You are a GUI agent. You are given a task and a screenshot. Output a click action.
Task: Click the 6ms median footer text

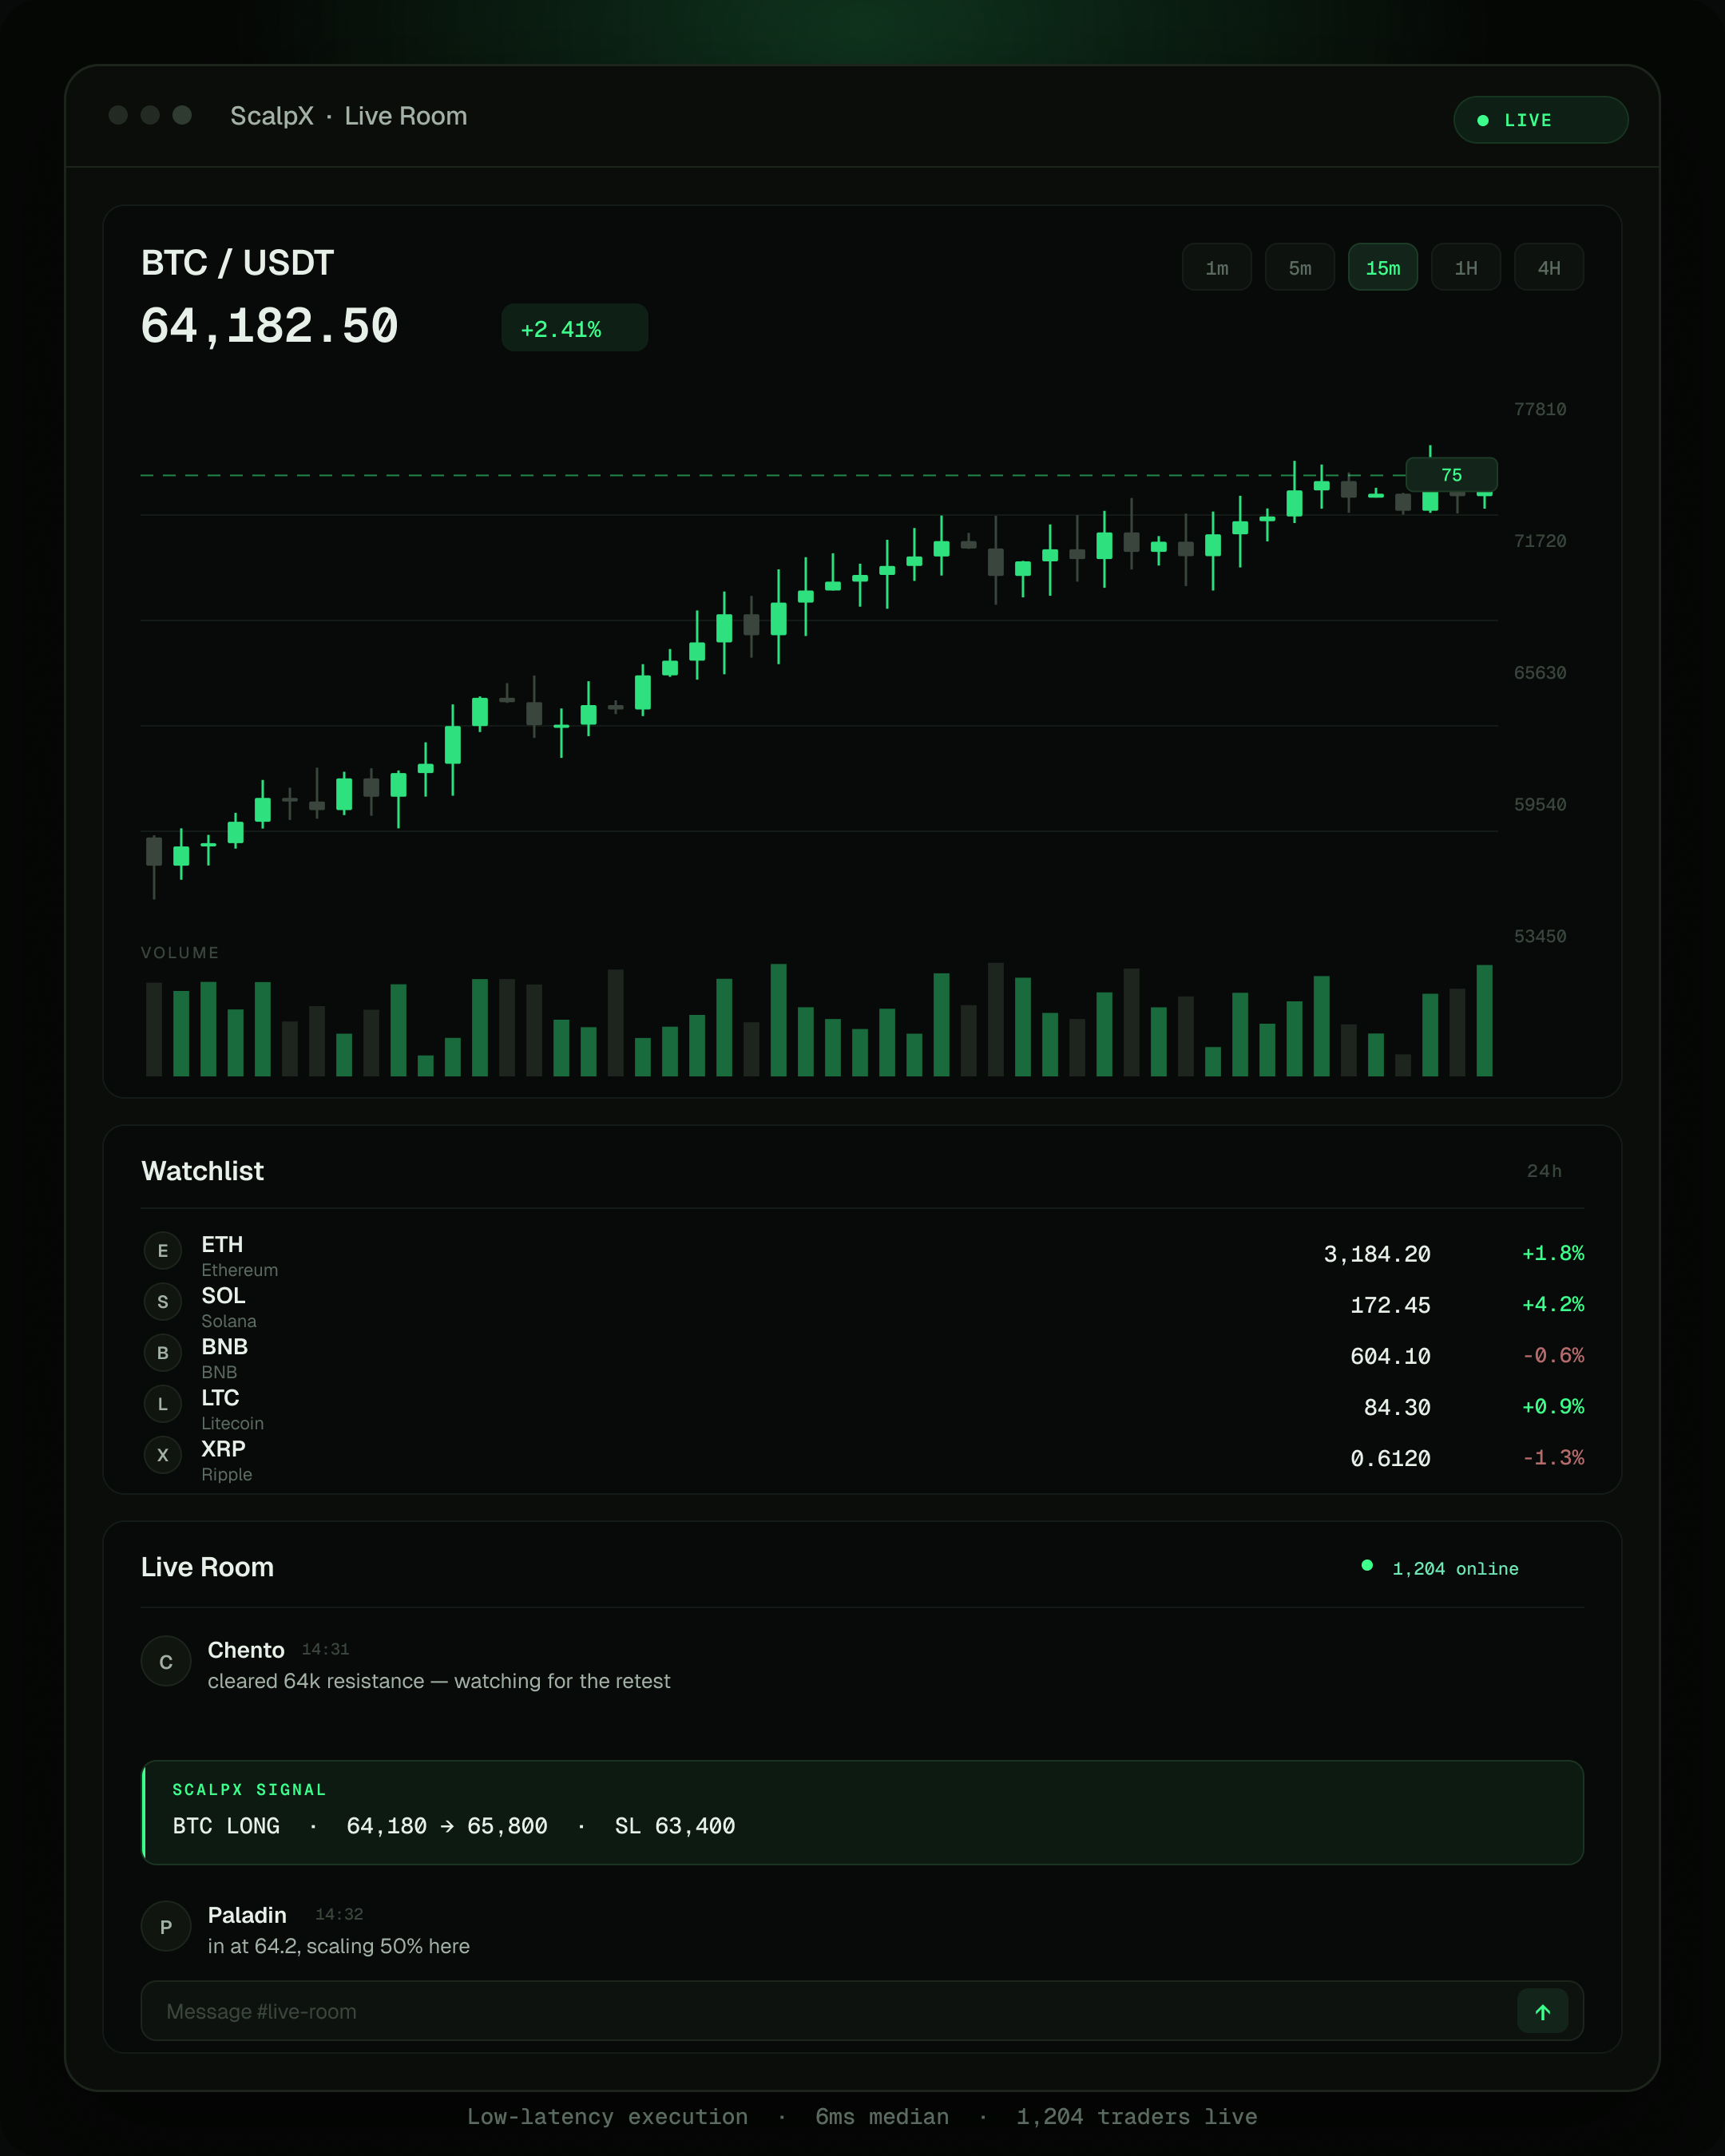(881, 2117)
